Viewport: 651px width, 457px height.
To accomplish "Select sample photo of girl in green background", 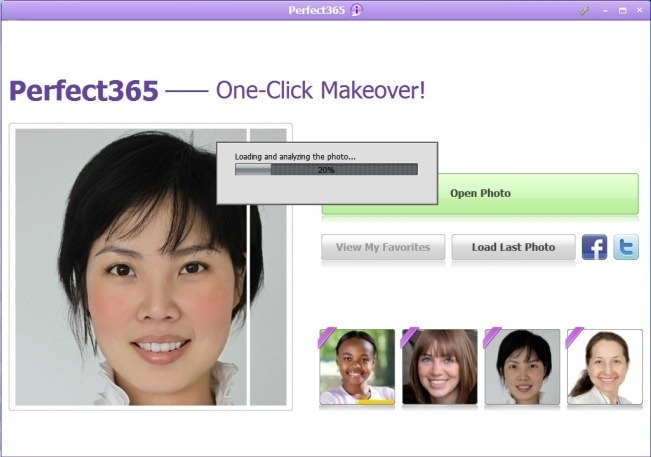I will click(x=357, y=367).
